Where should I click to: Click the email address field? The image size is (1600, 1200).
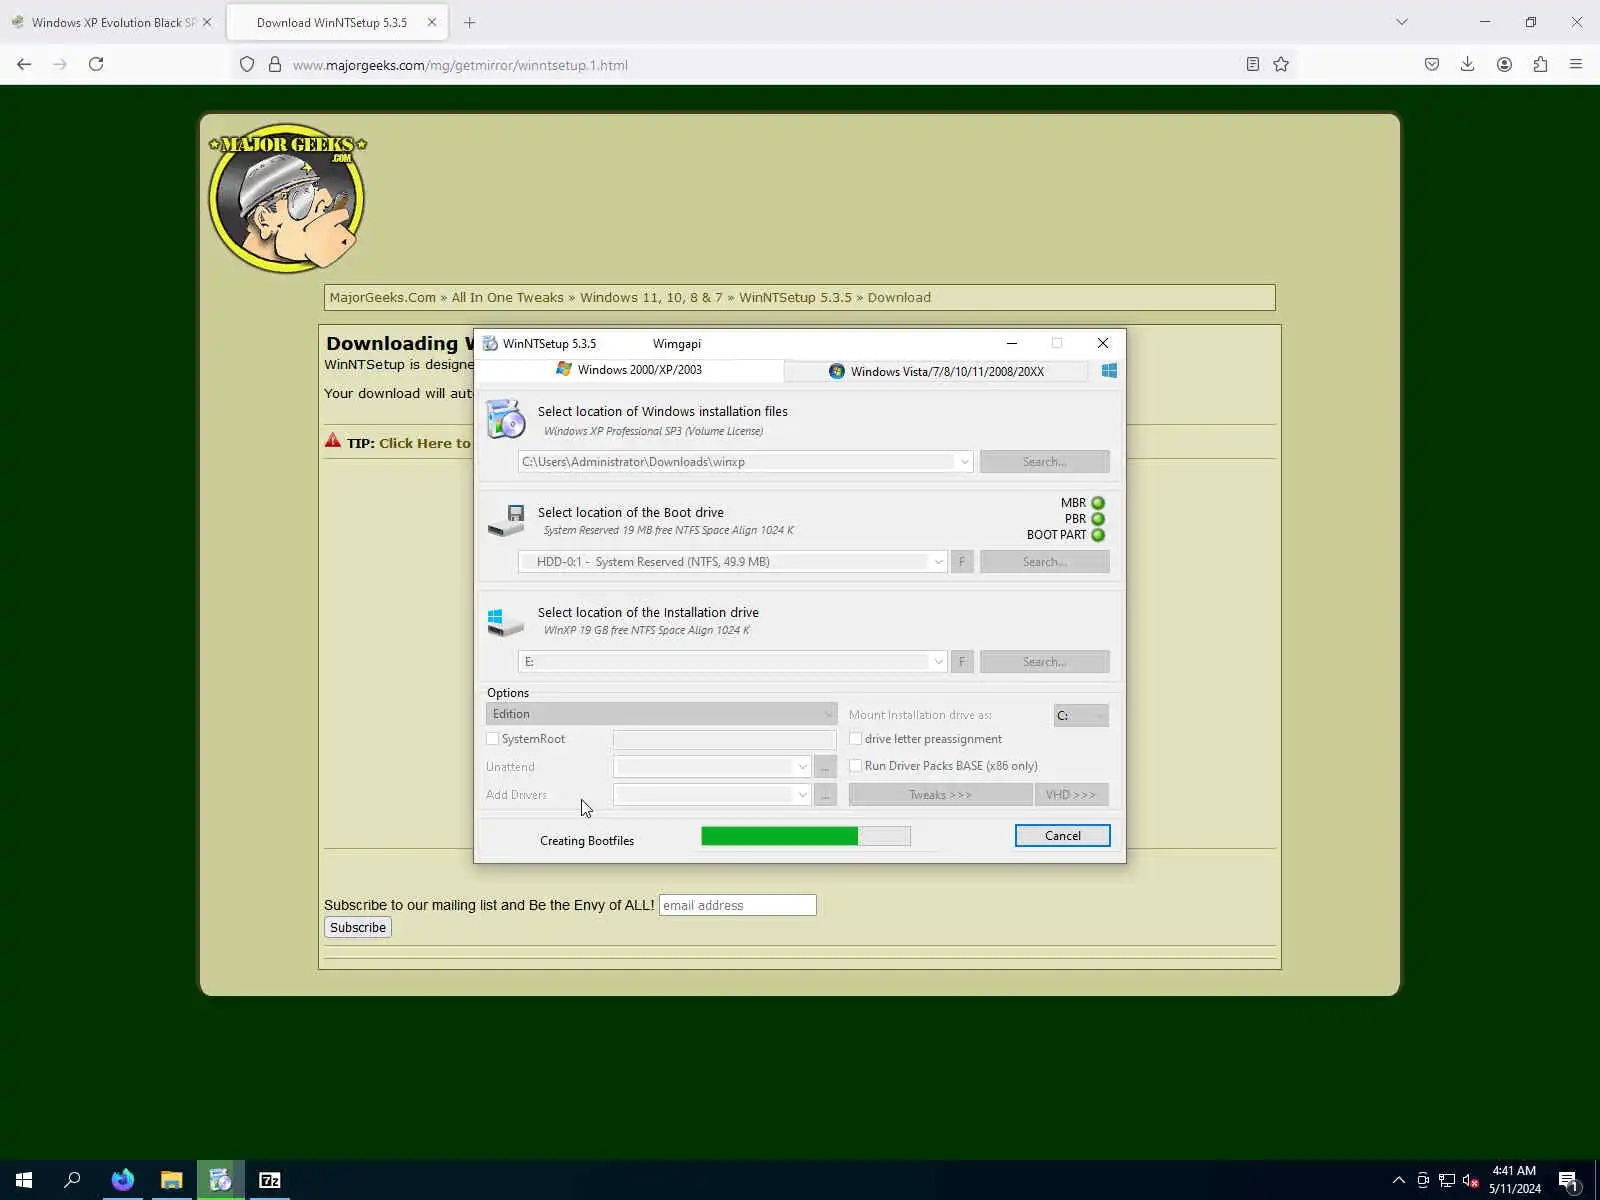[x=738, y=906]
